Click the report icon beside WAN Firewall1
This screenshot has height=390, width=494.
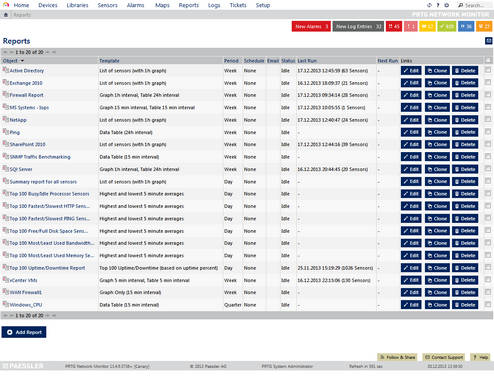[x=6, y=292]
